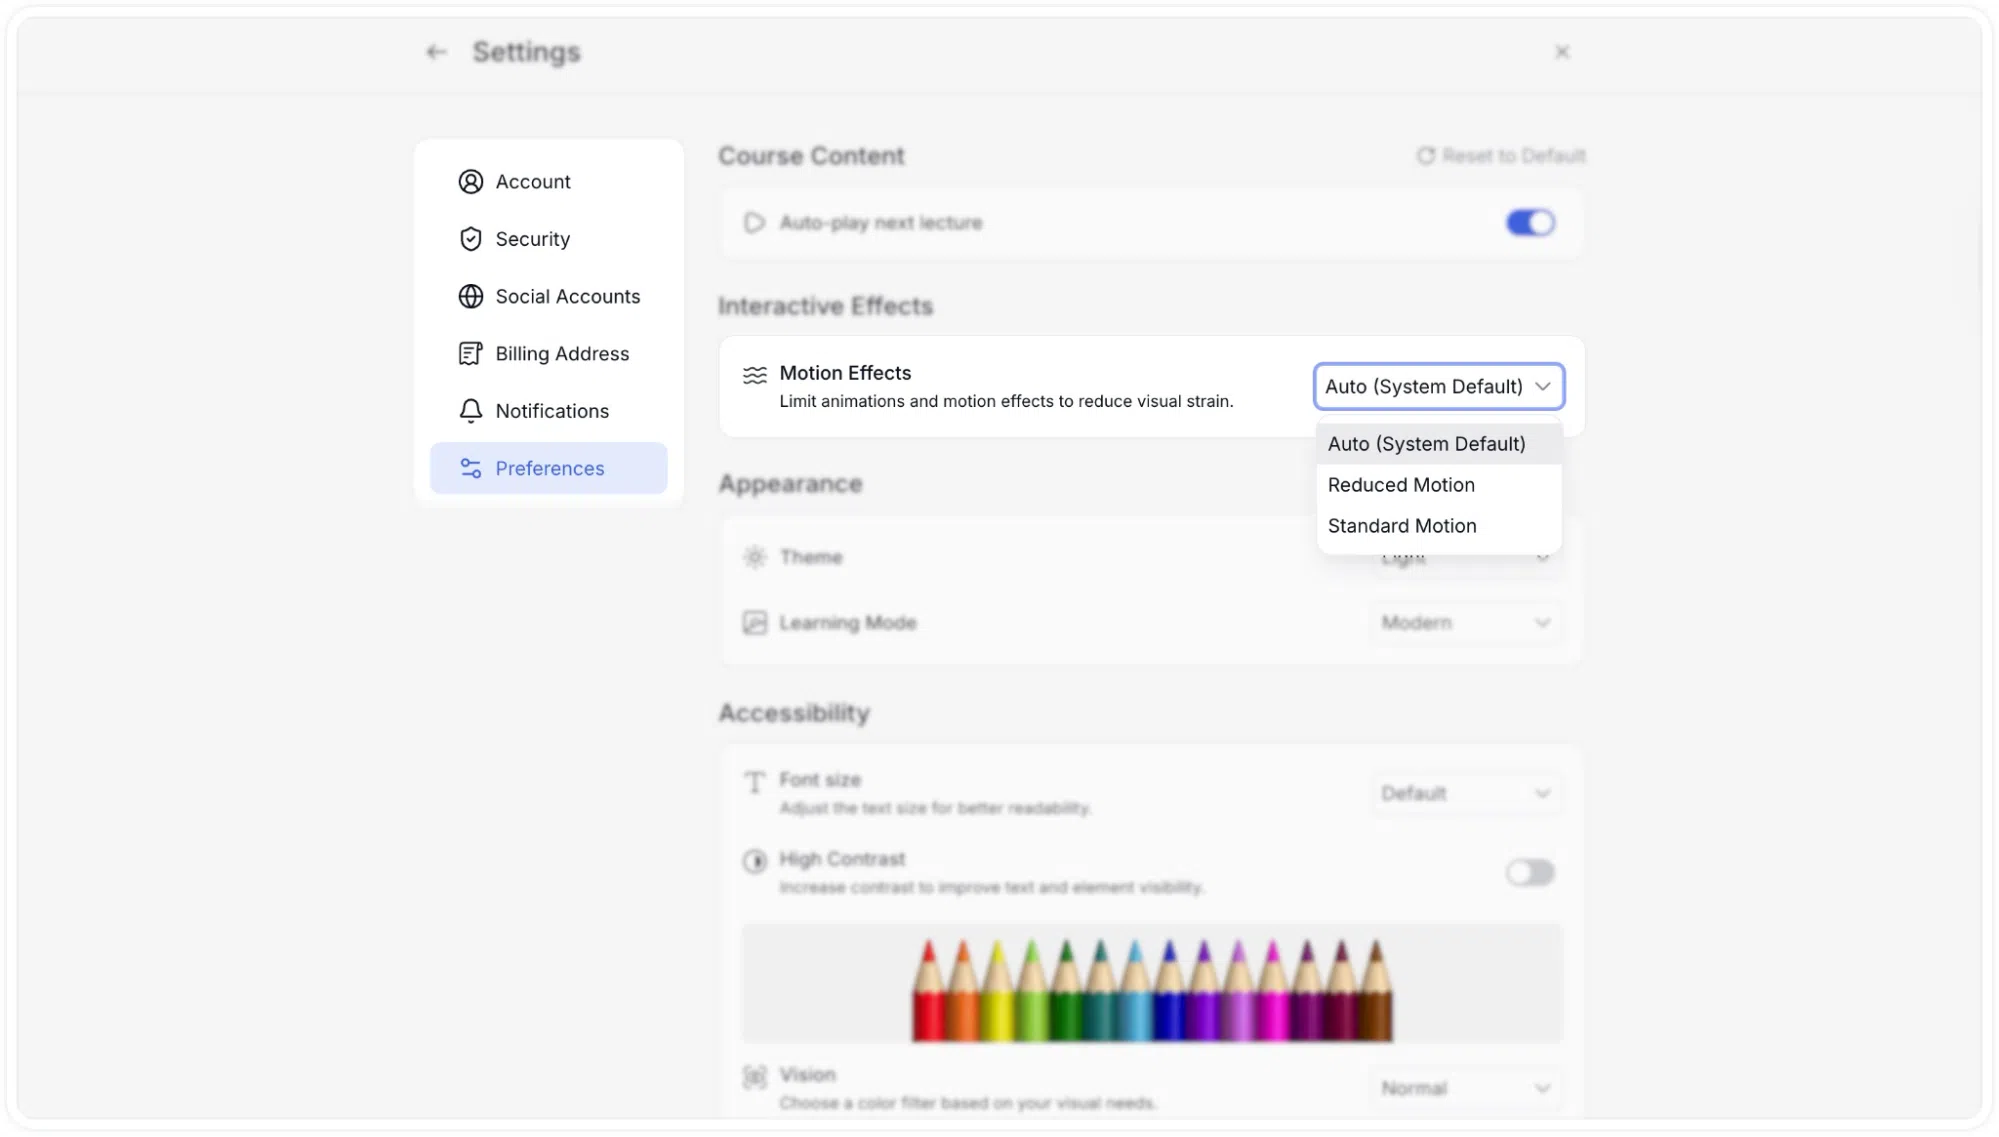1999x1137 pixels.
Task: Open the Account settings section
Action: [548, 182]
